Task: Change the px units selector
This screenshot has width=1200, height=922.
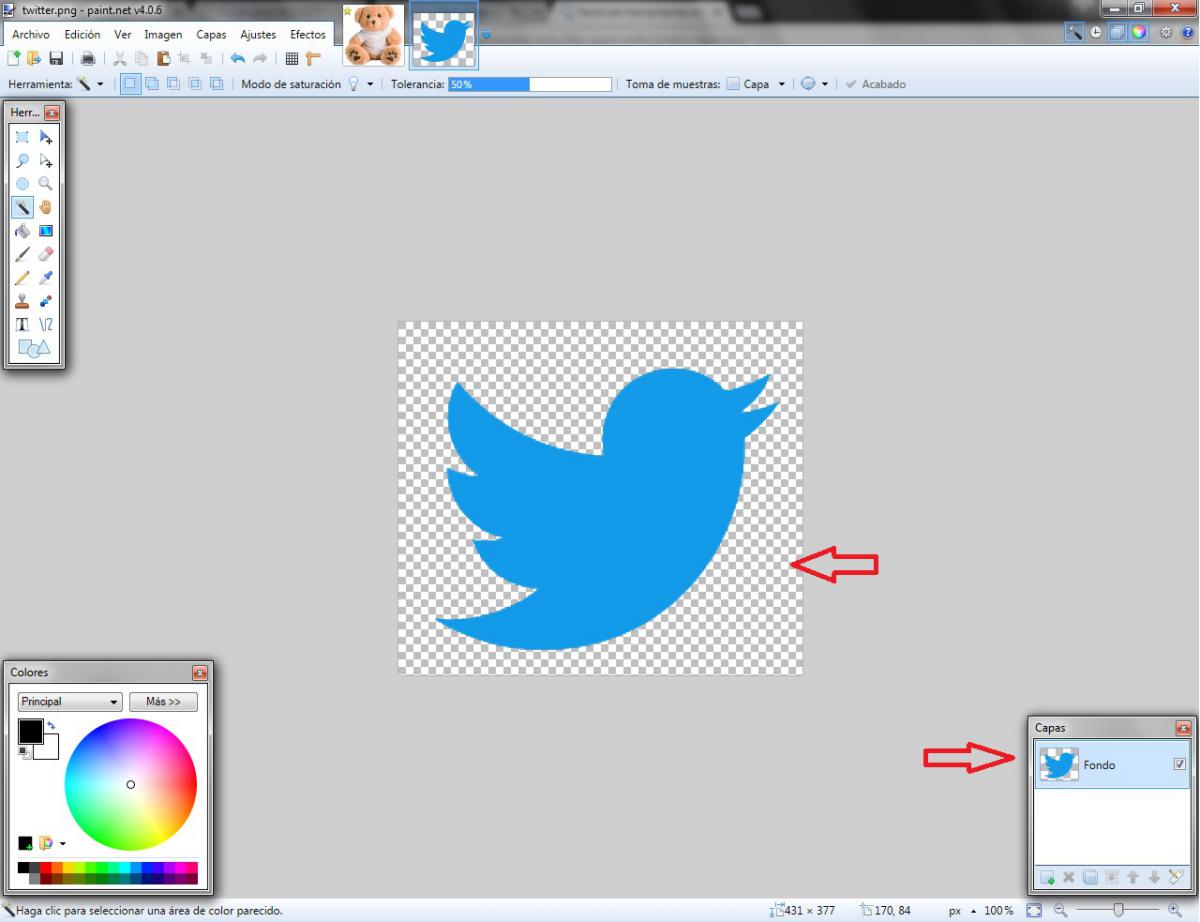Action: 961,911
